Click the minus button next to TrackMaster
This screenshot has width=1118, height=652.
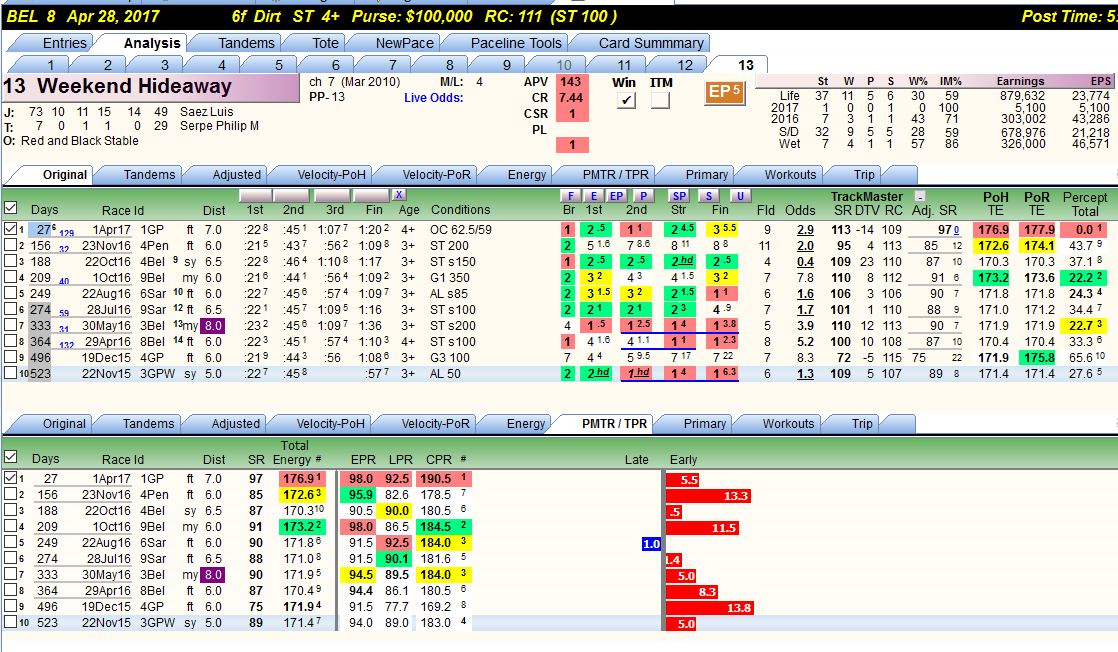pos(920,196)
